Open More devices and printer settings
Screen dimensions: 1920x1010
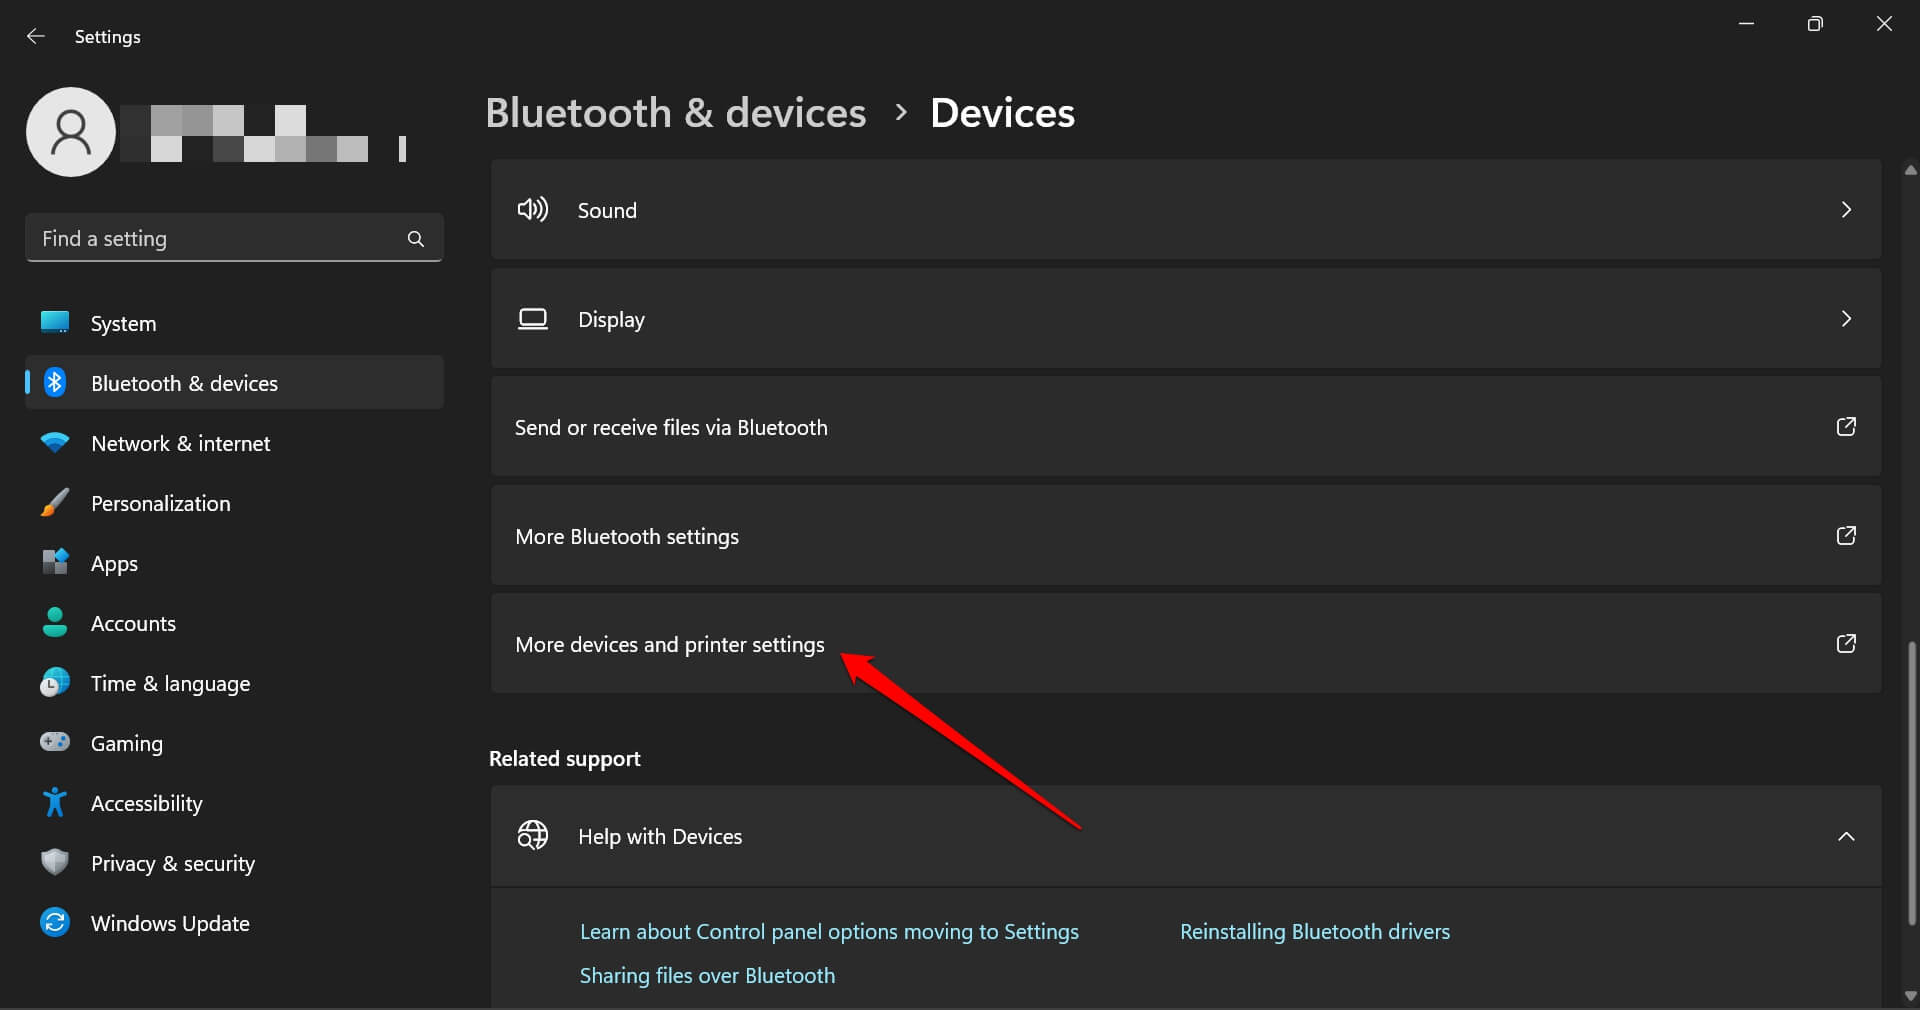click(1186, 644)
